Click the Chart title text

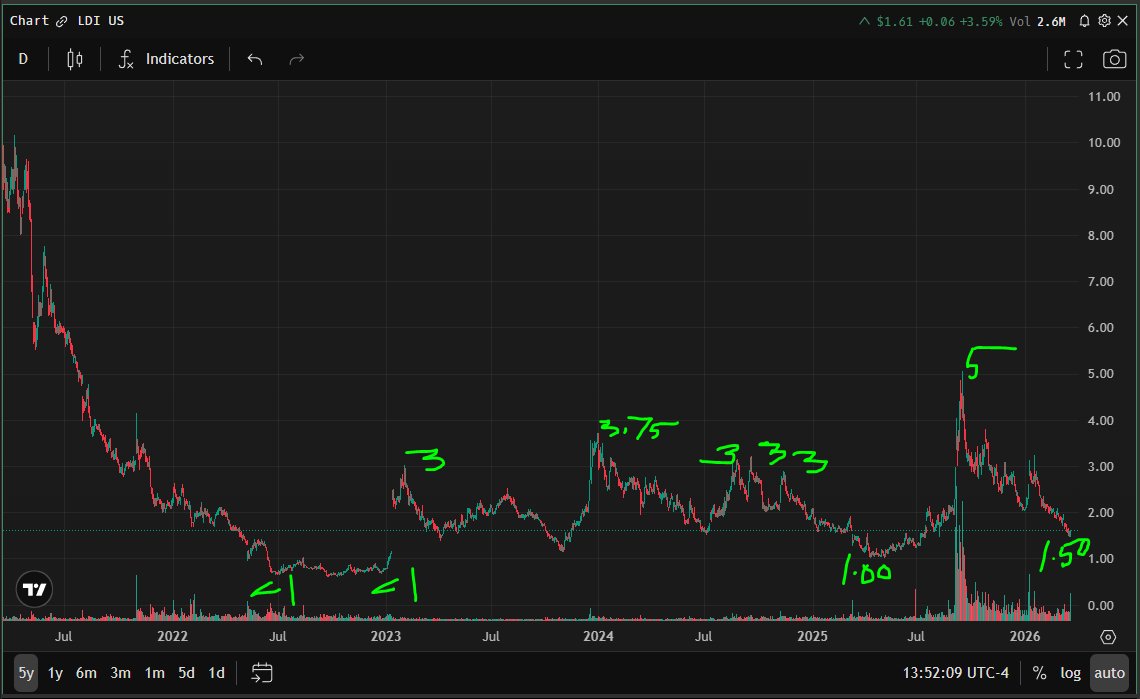29,21
